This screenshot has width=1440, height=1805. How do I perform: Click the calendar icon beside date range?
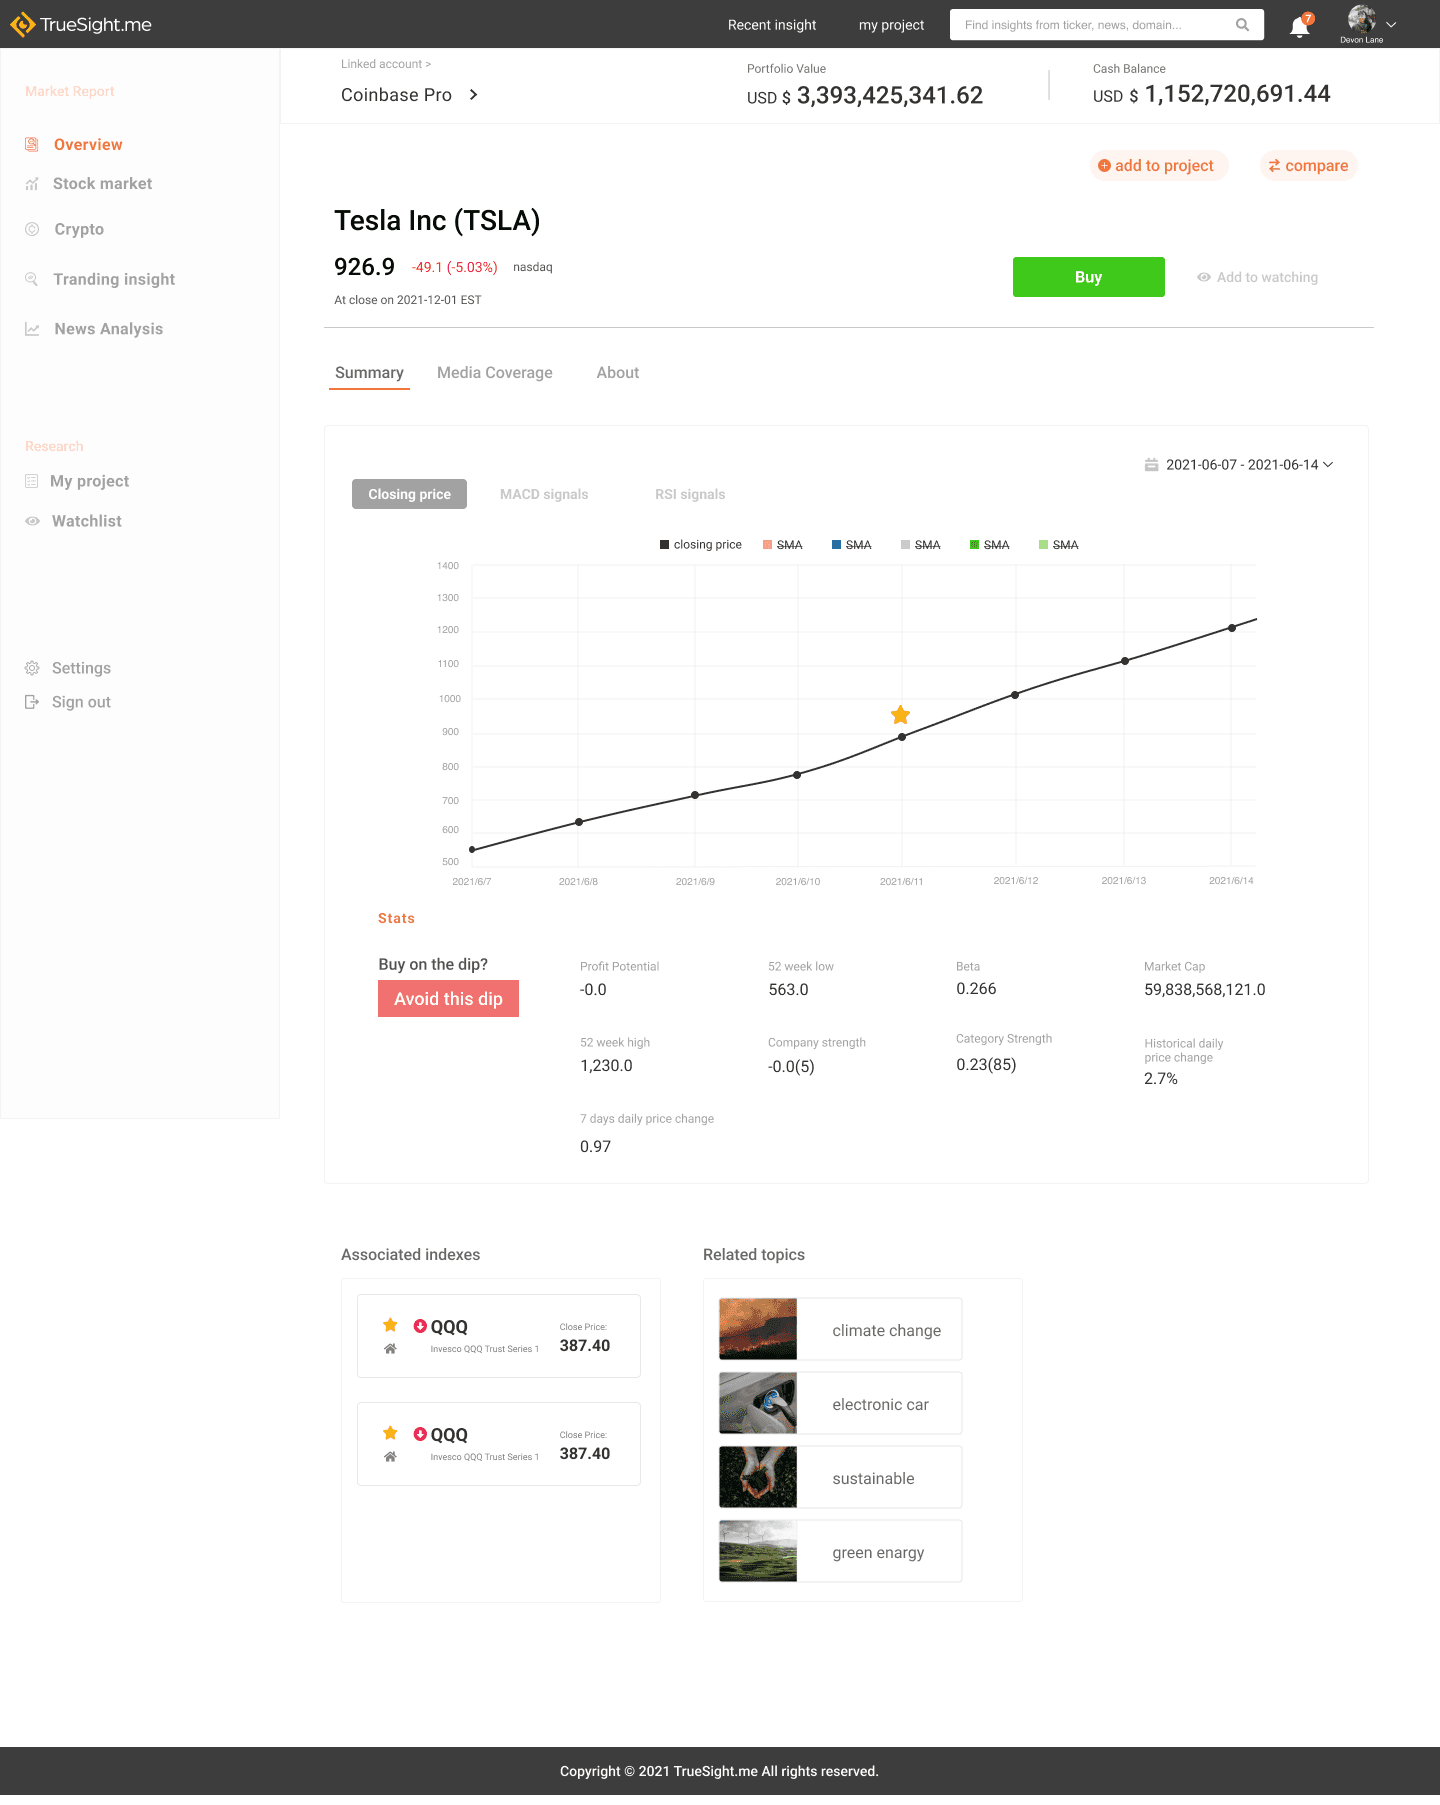click(1151, 465)
